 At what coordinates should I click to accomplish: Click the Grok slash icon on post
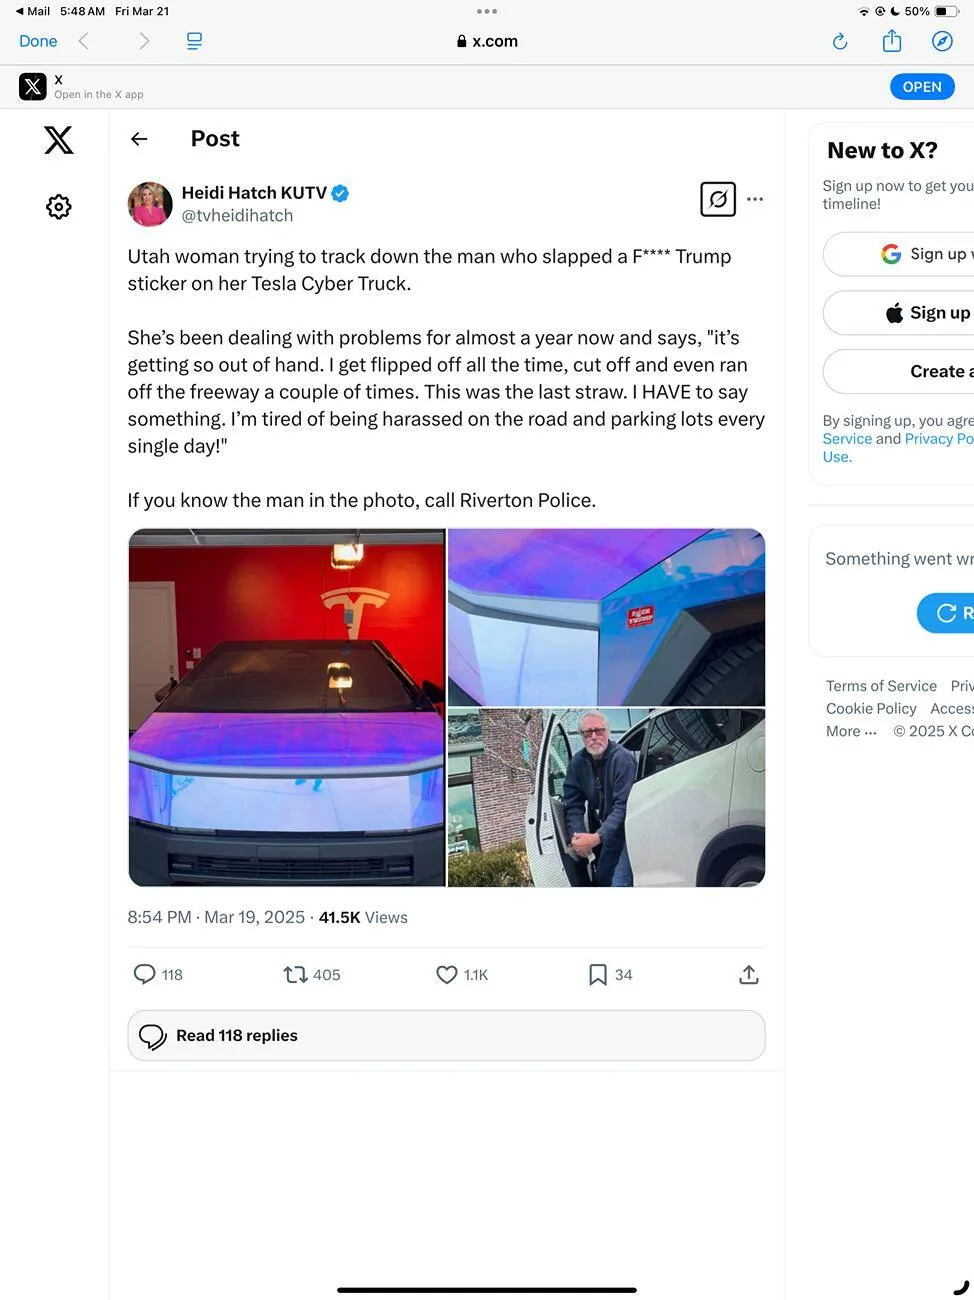click(718, 199)
